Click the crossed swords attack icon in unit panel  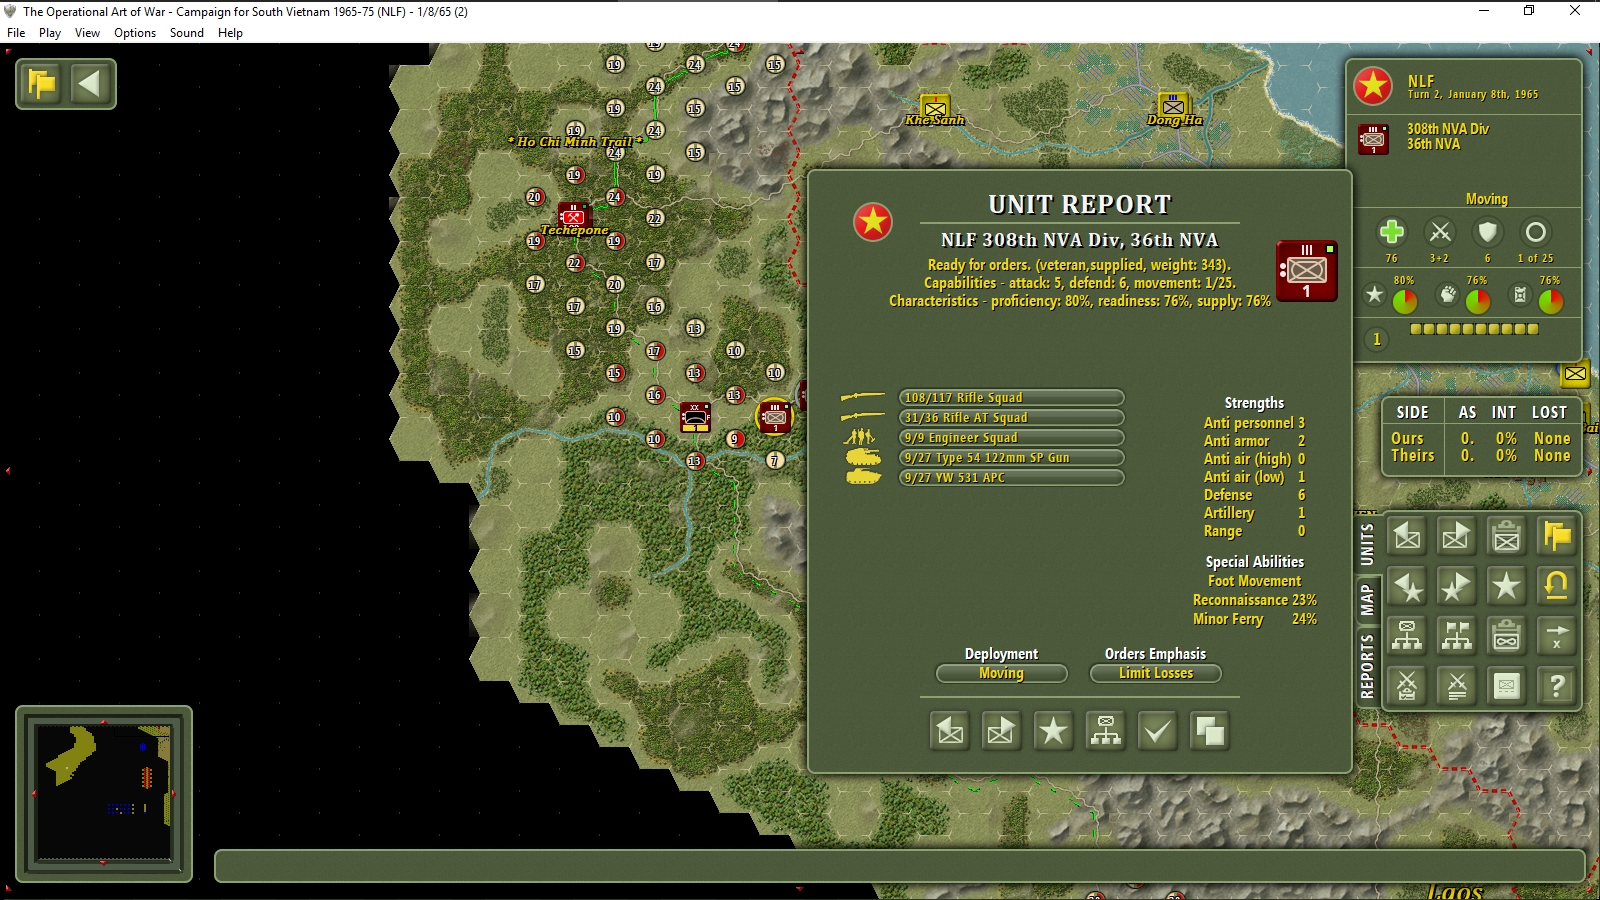coord(1440,232)
